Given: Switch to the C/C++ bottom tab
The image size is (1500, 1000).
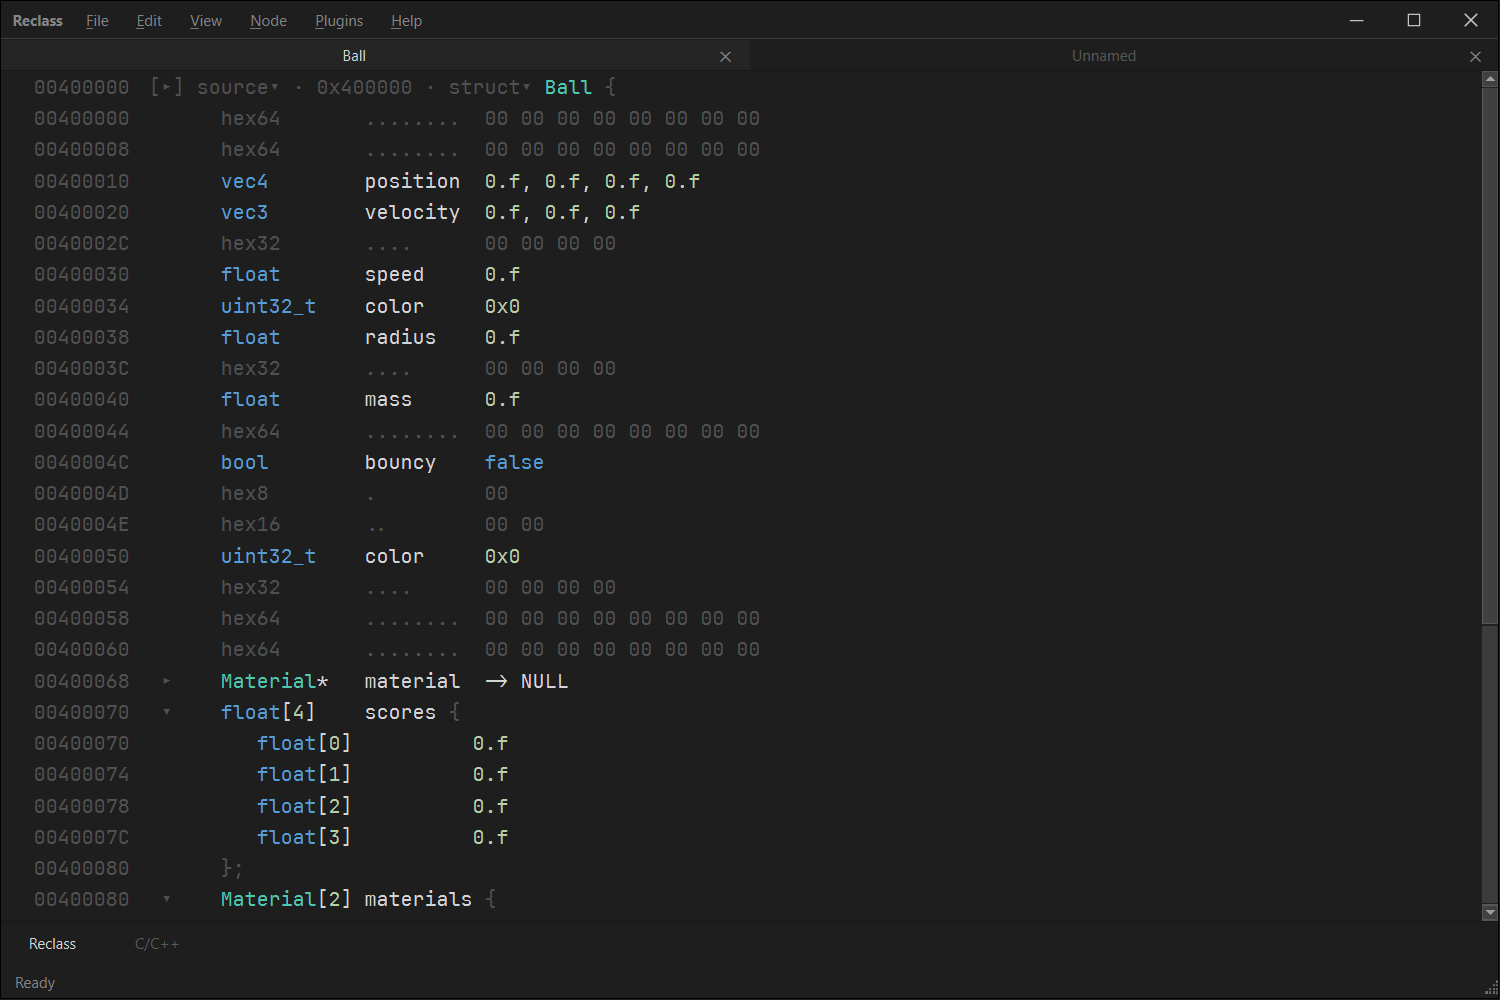Looking at the screenshot, I should click(x=157, y=944).
